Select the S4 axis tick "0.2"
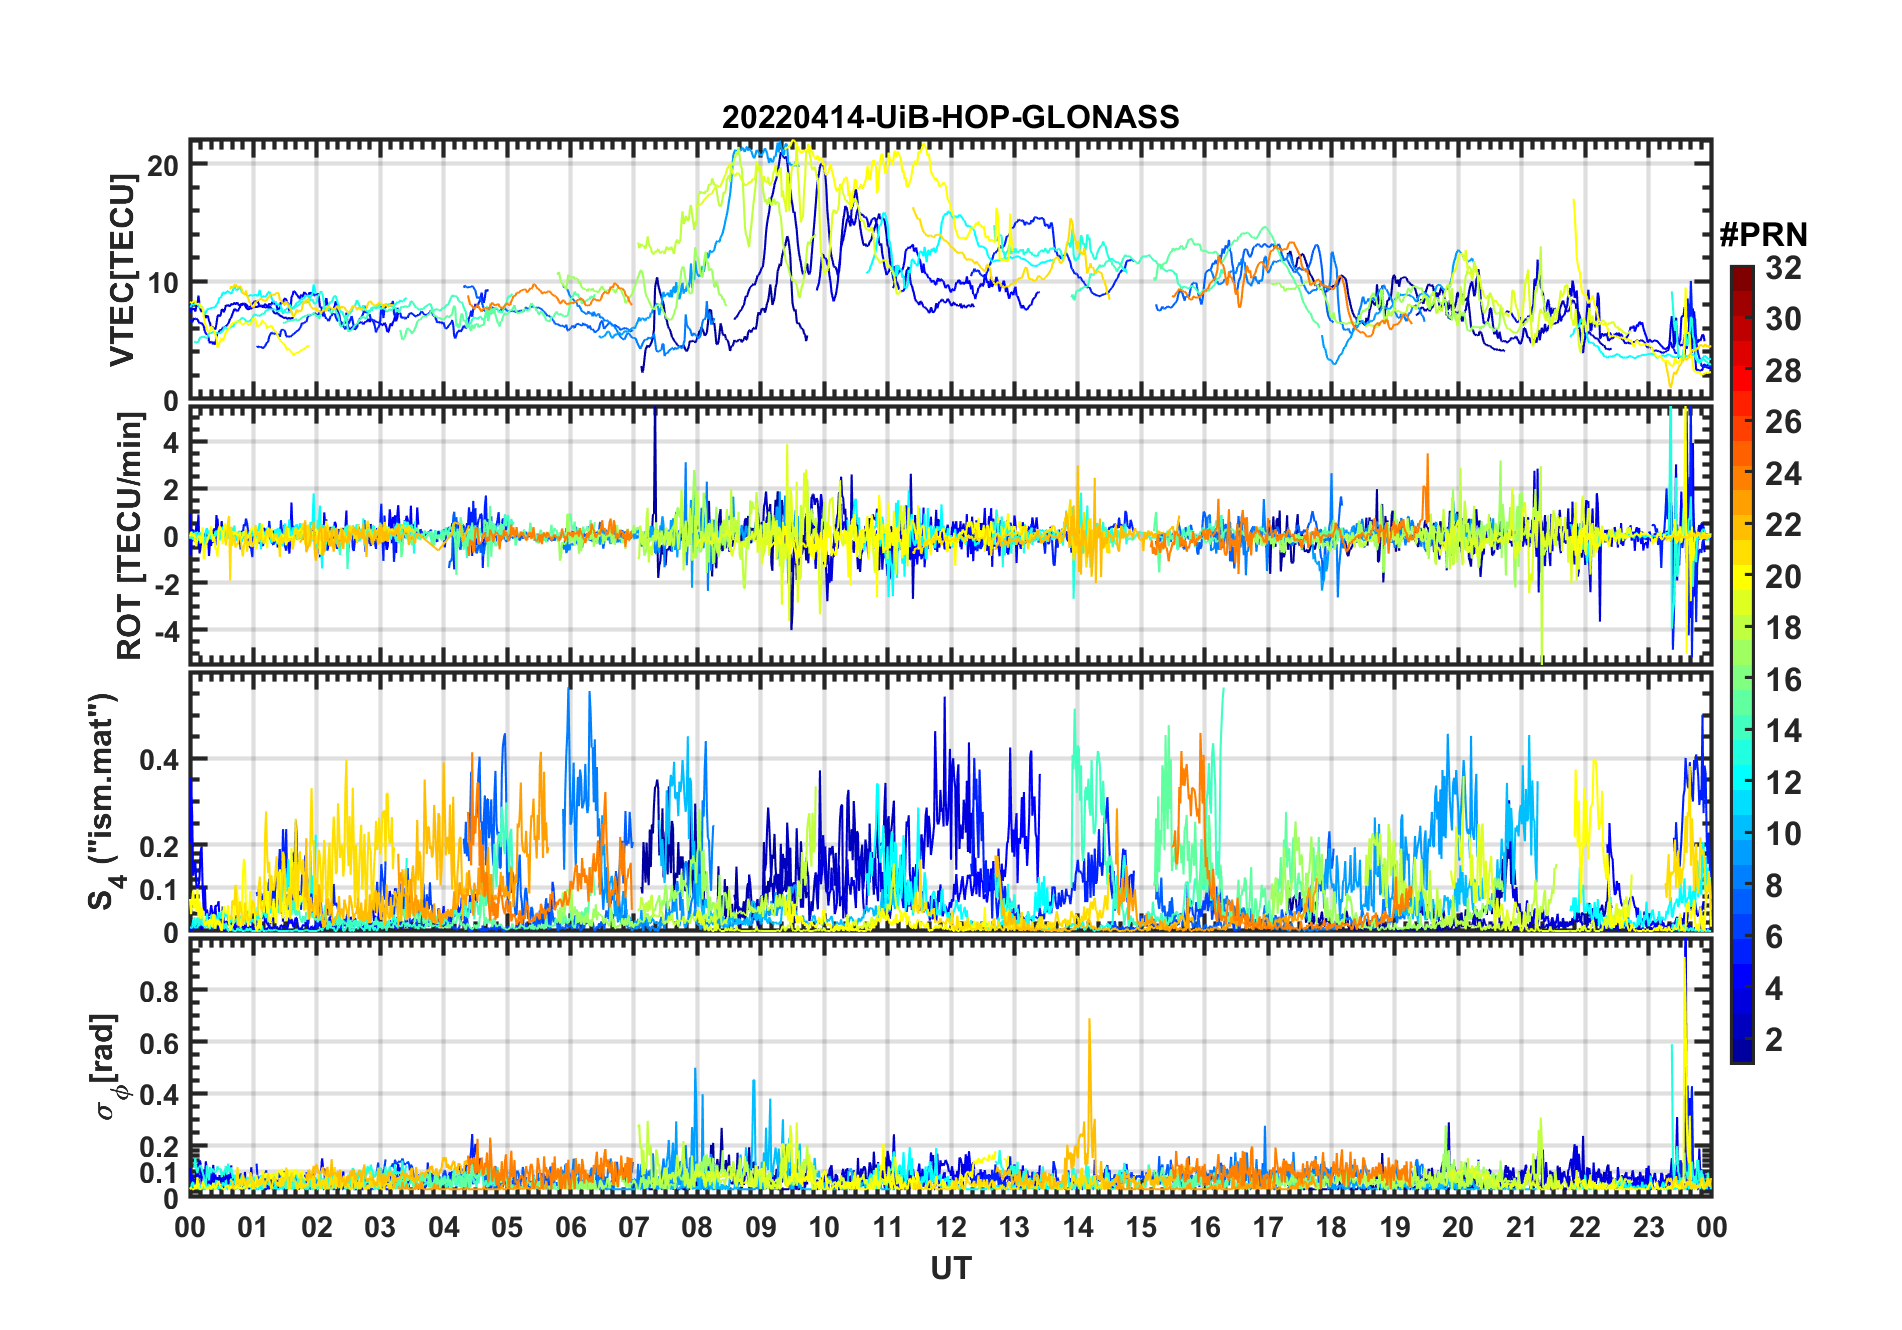Image resolution: width=1902 pixels, height=1330 pixels. [159, 847]
